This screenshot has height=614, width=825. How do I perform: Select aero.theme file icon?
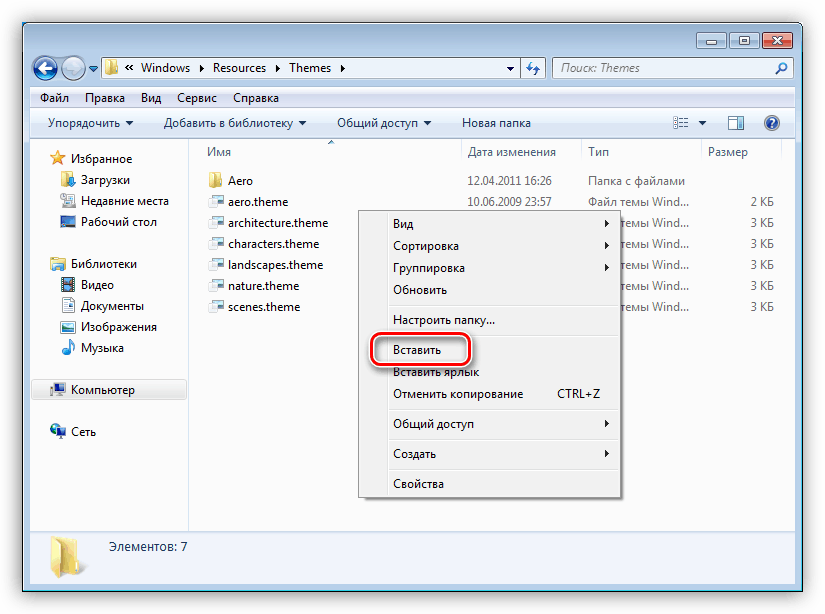tap(216, 202)
